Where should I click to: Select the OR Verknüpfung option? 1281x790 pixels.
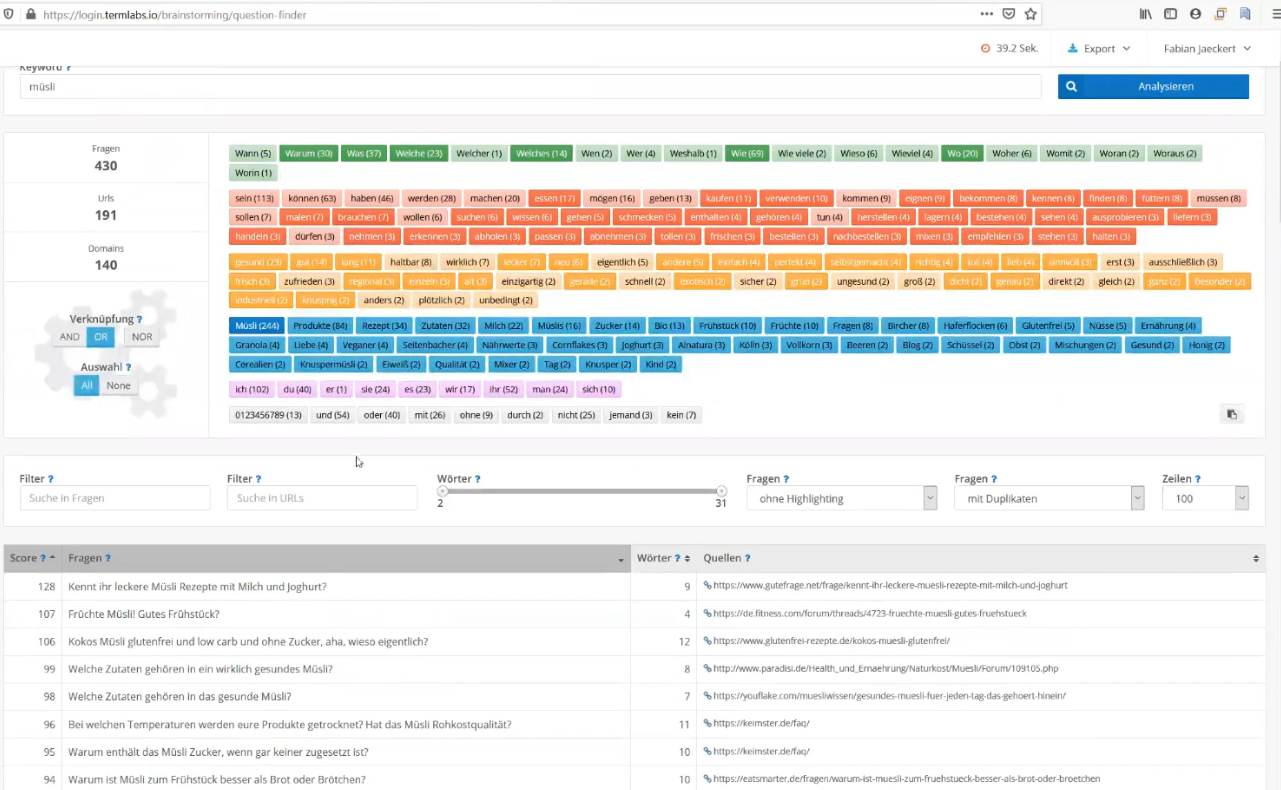click(101, 336)
